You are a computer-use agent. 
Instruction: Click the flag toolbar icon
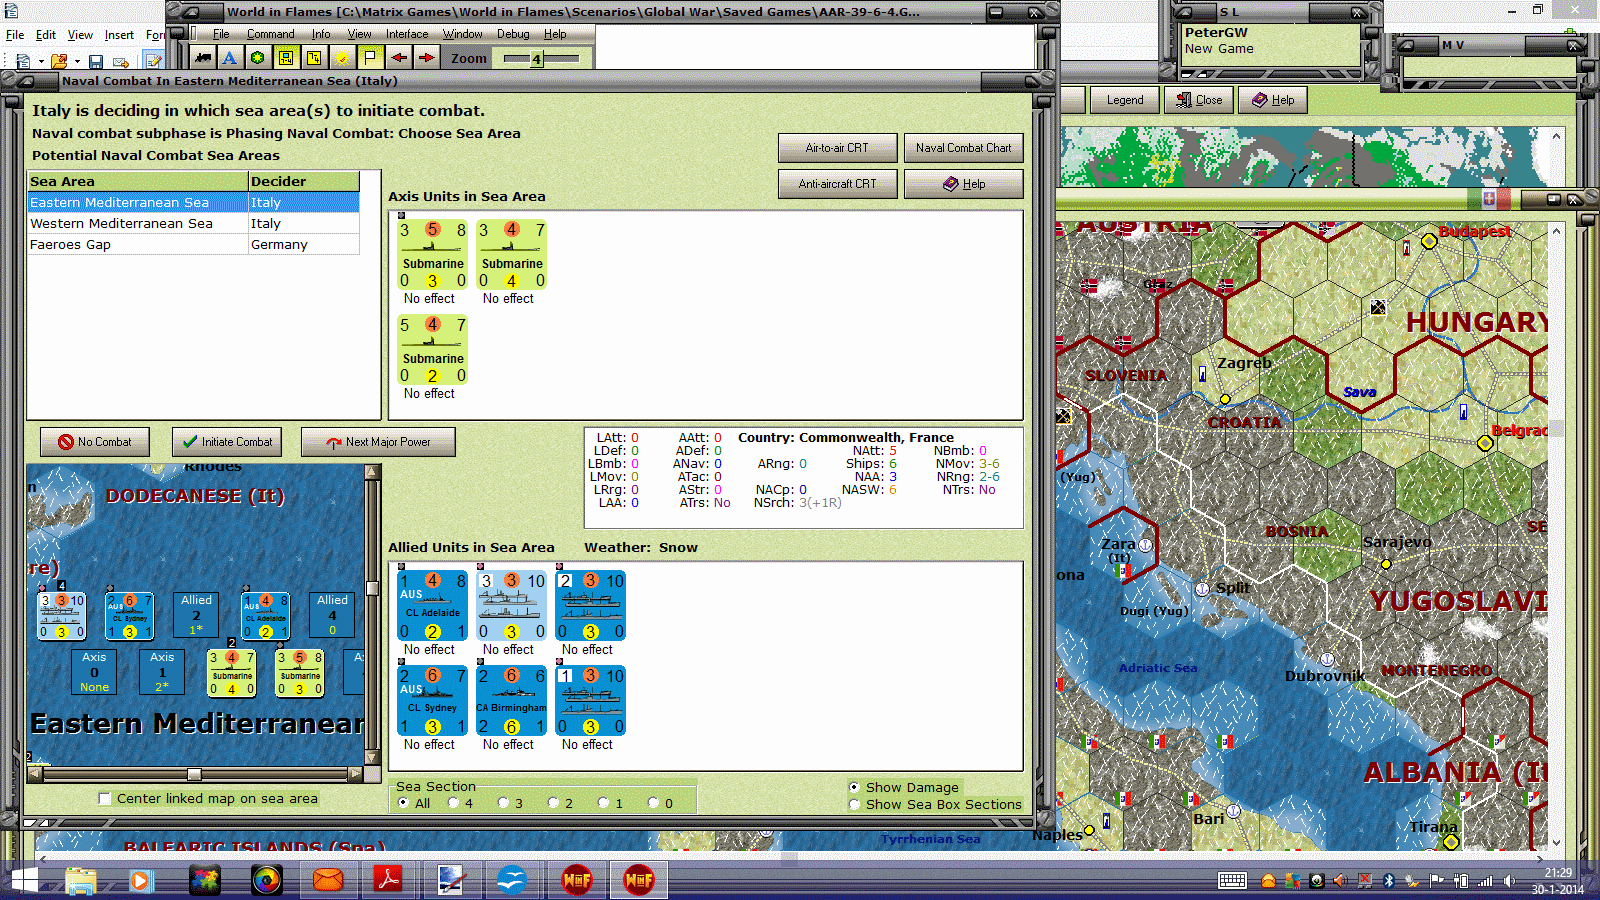pyautogui.click(x=370, y=58)
